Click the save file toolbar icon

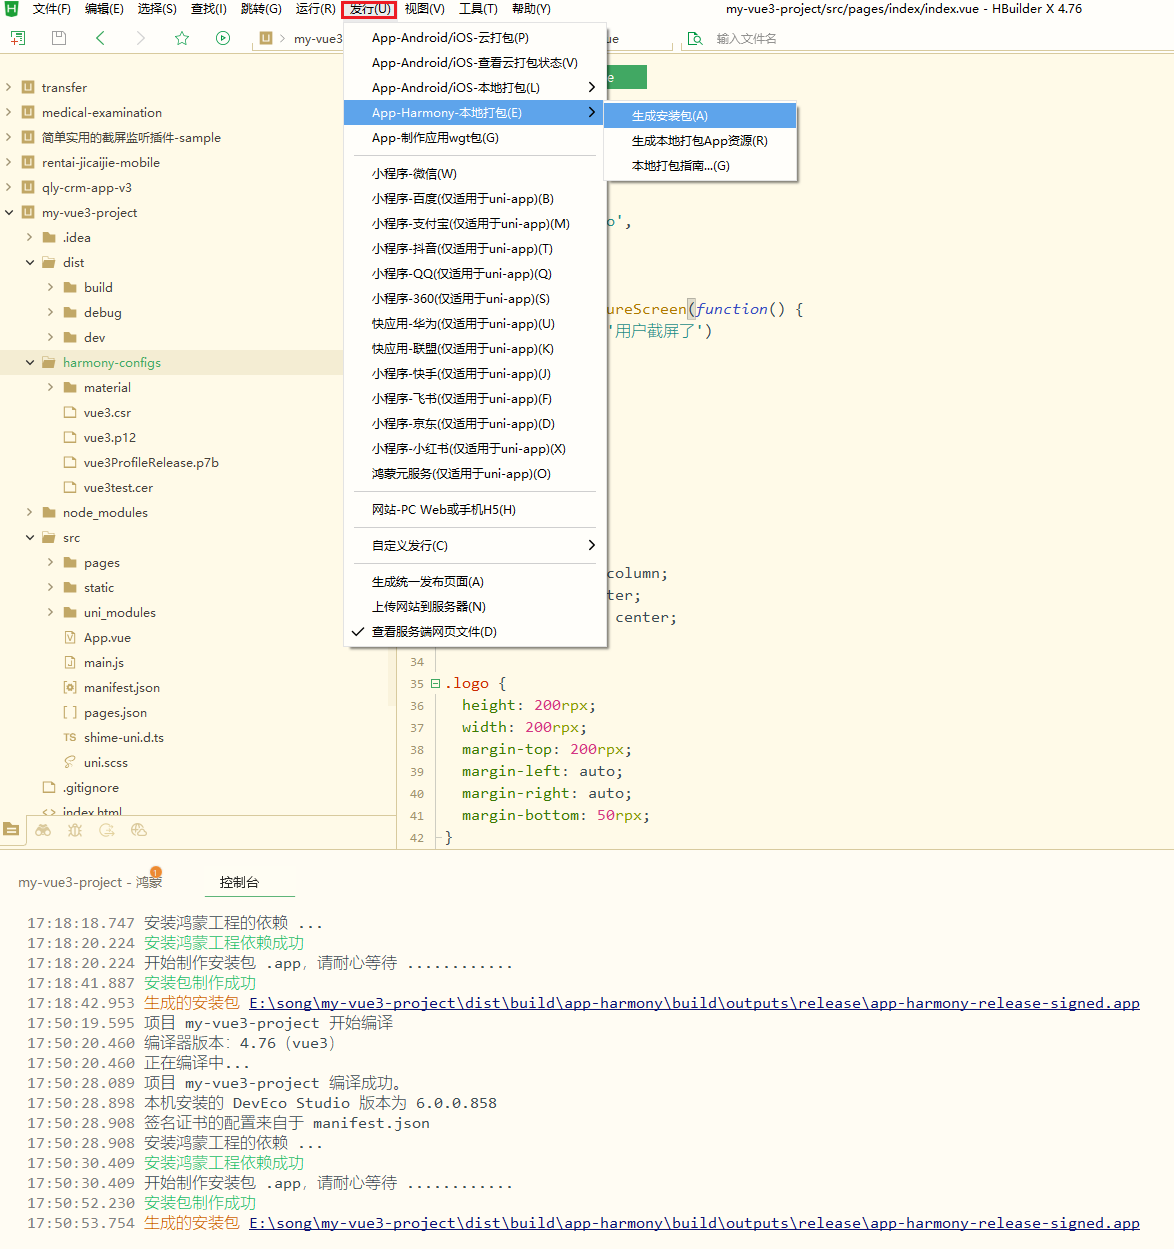59,38
